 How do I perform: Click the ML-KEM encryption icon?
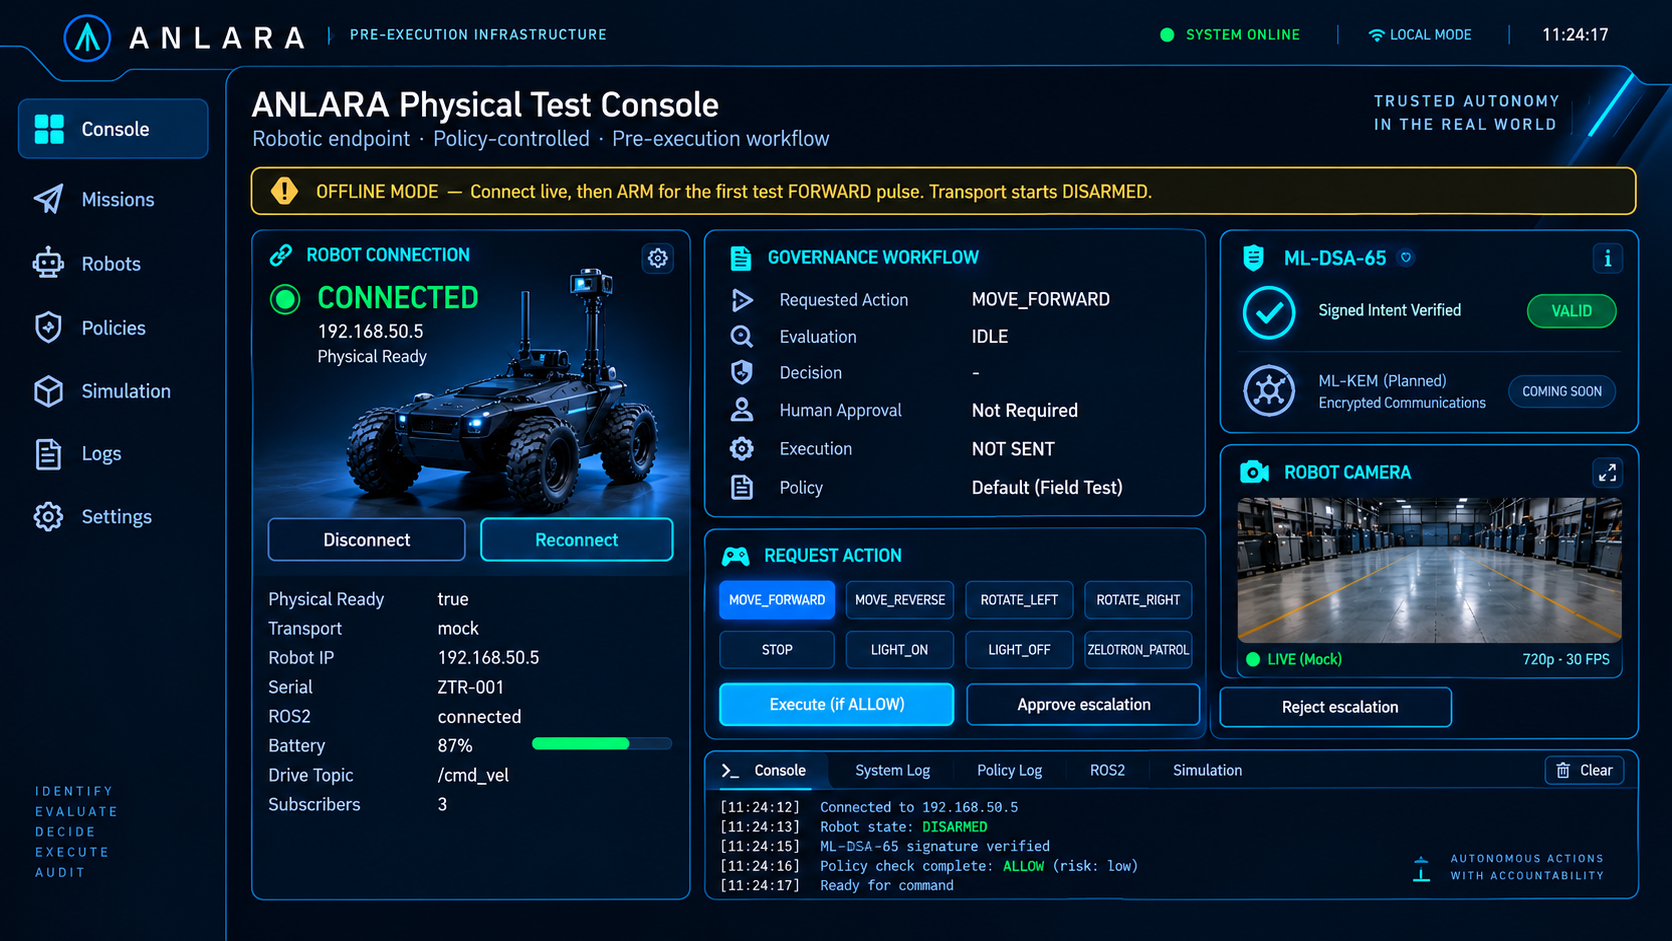[x=1269, y=391]
